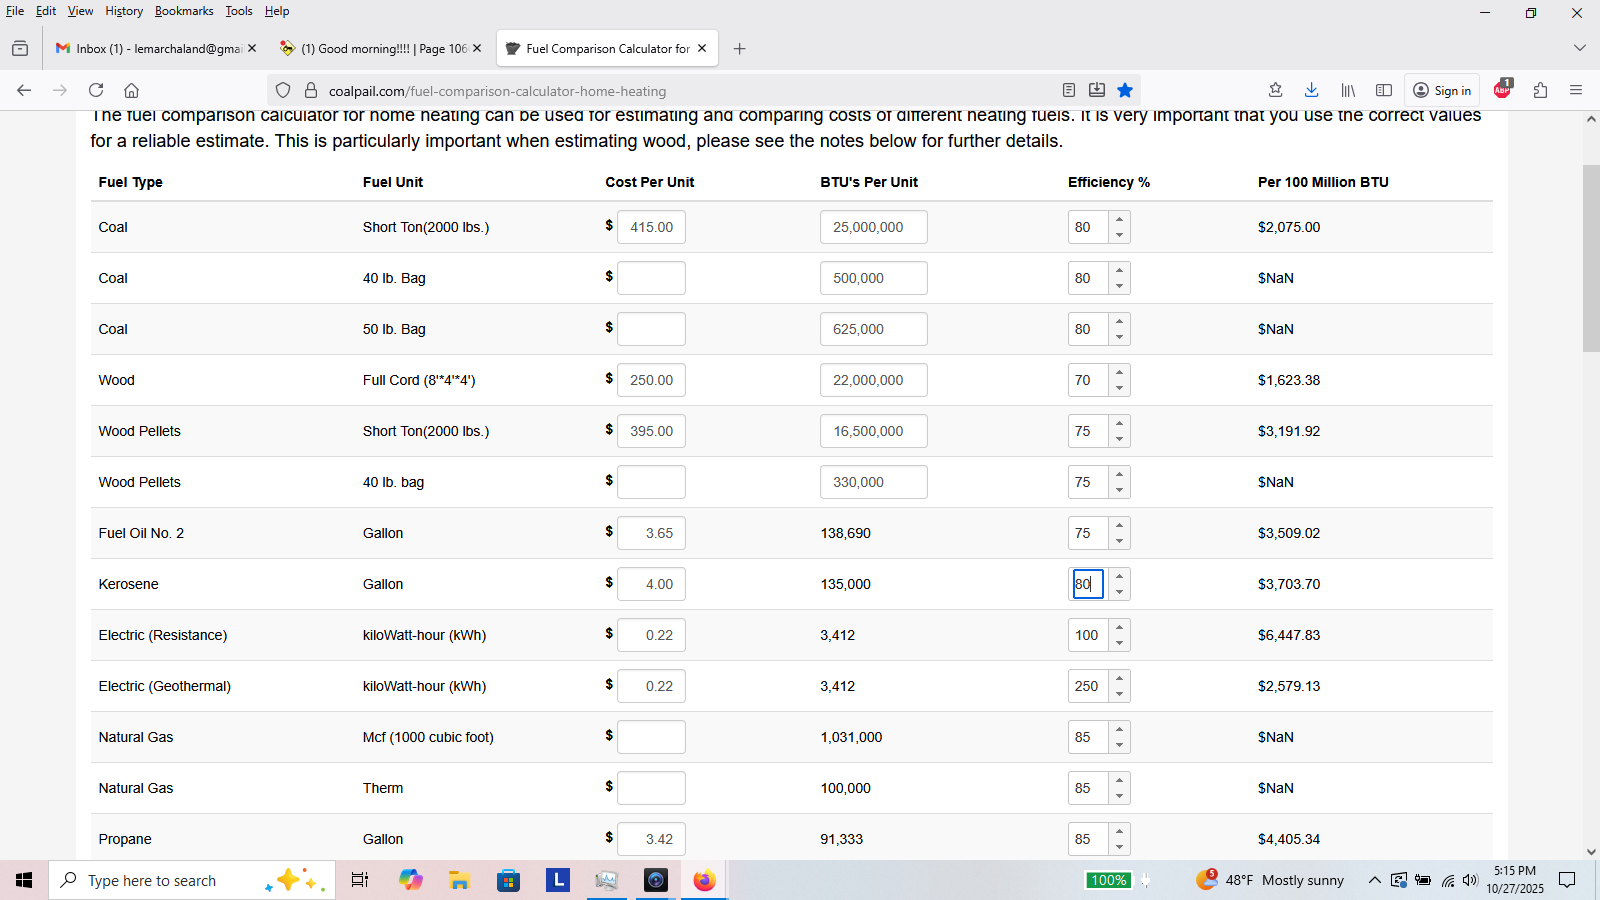This screenshot has width=1600, height=900.
Task: Switch to the Gmail Inbox tab
Action: pos(150,48)
